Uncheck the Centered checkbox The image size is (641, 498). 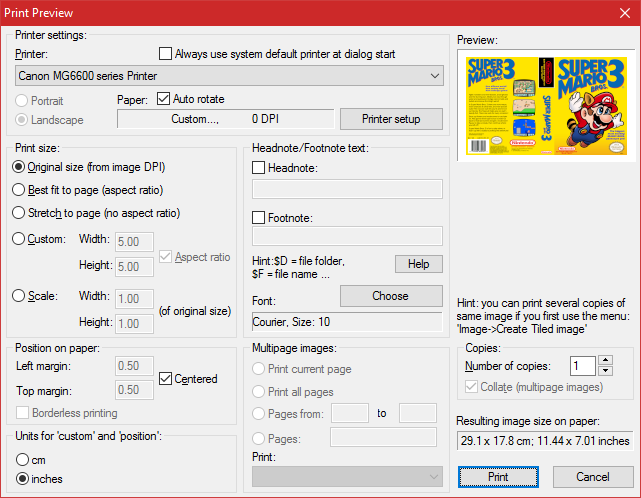click(167, 379)
